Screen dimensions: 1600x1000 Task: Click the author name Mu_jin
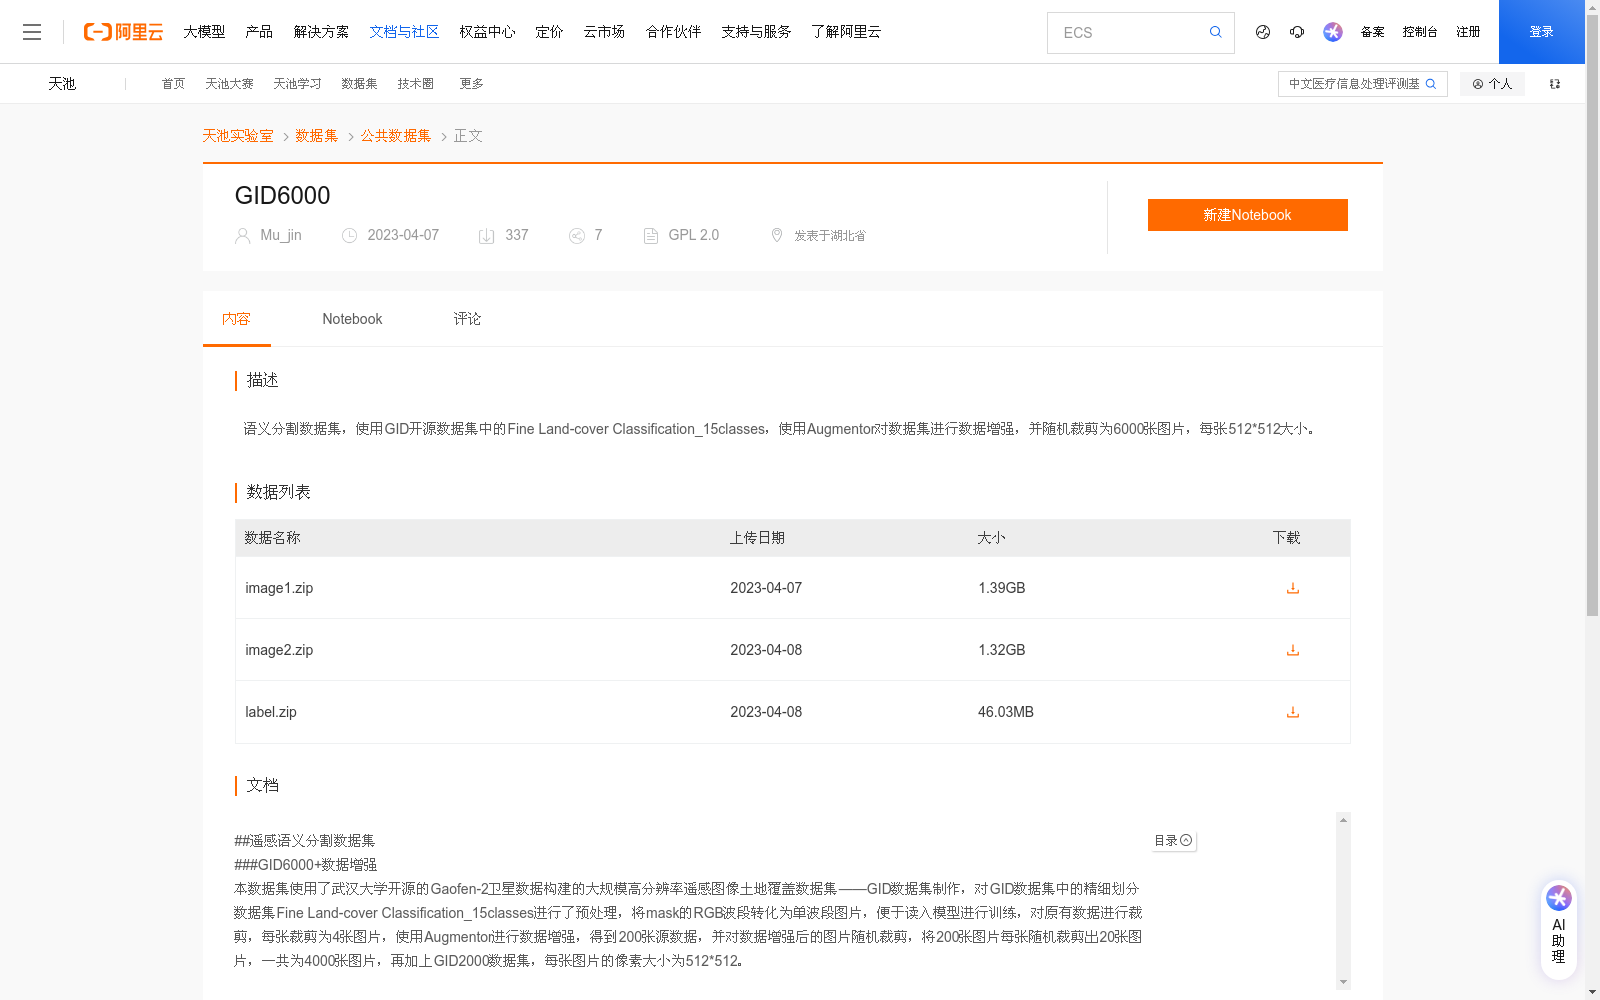[x=281, y=235]
